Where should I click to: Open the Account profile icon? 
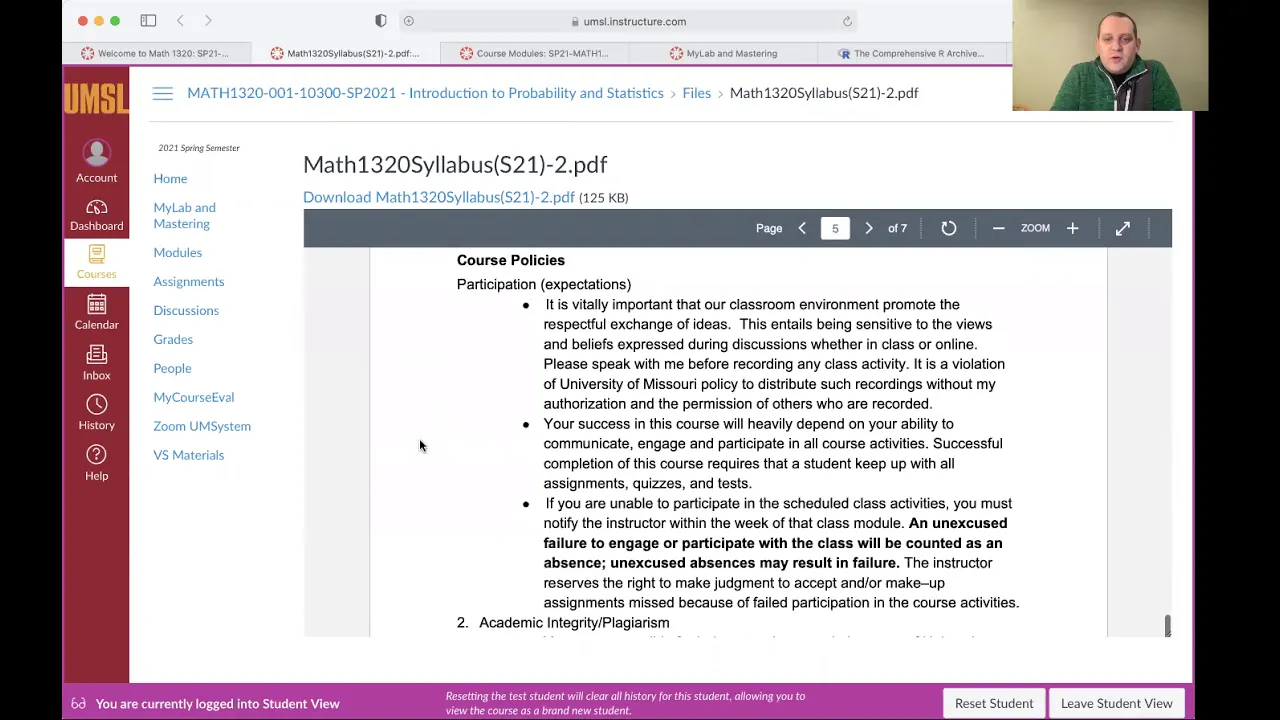point(96,162)
